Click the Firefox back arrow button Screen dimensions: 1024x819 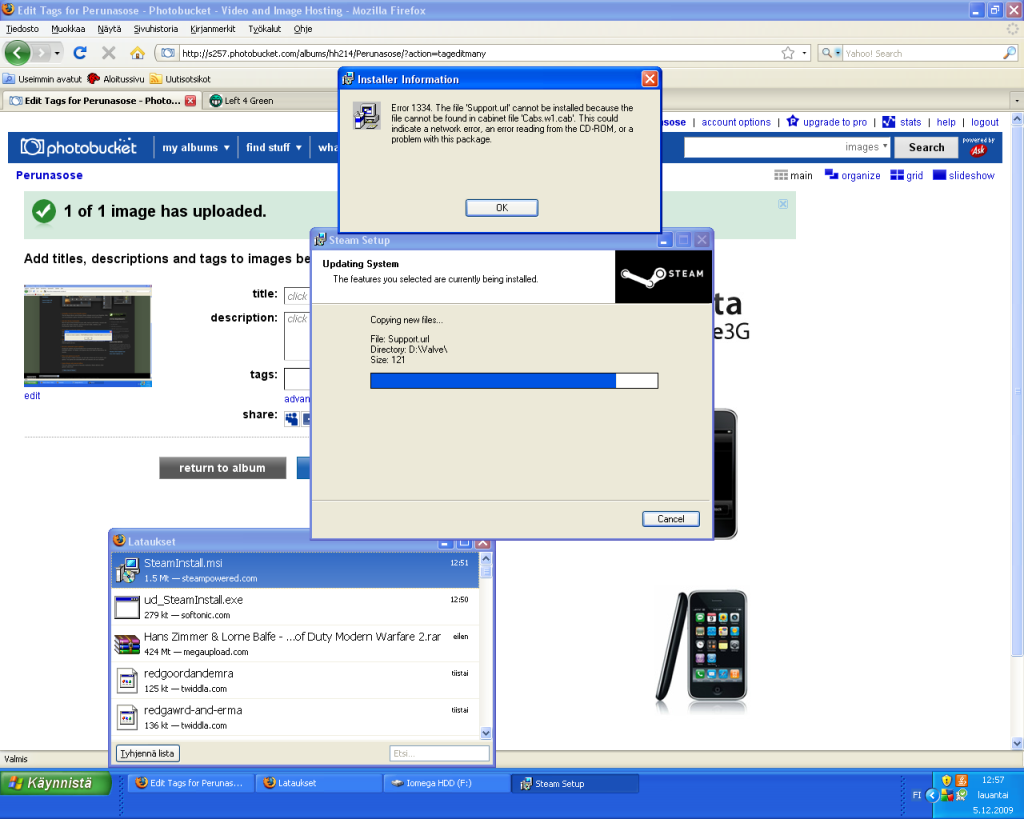click(18, 53)
